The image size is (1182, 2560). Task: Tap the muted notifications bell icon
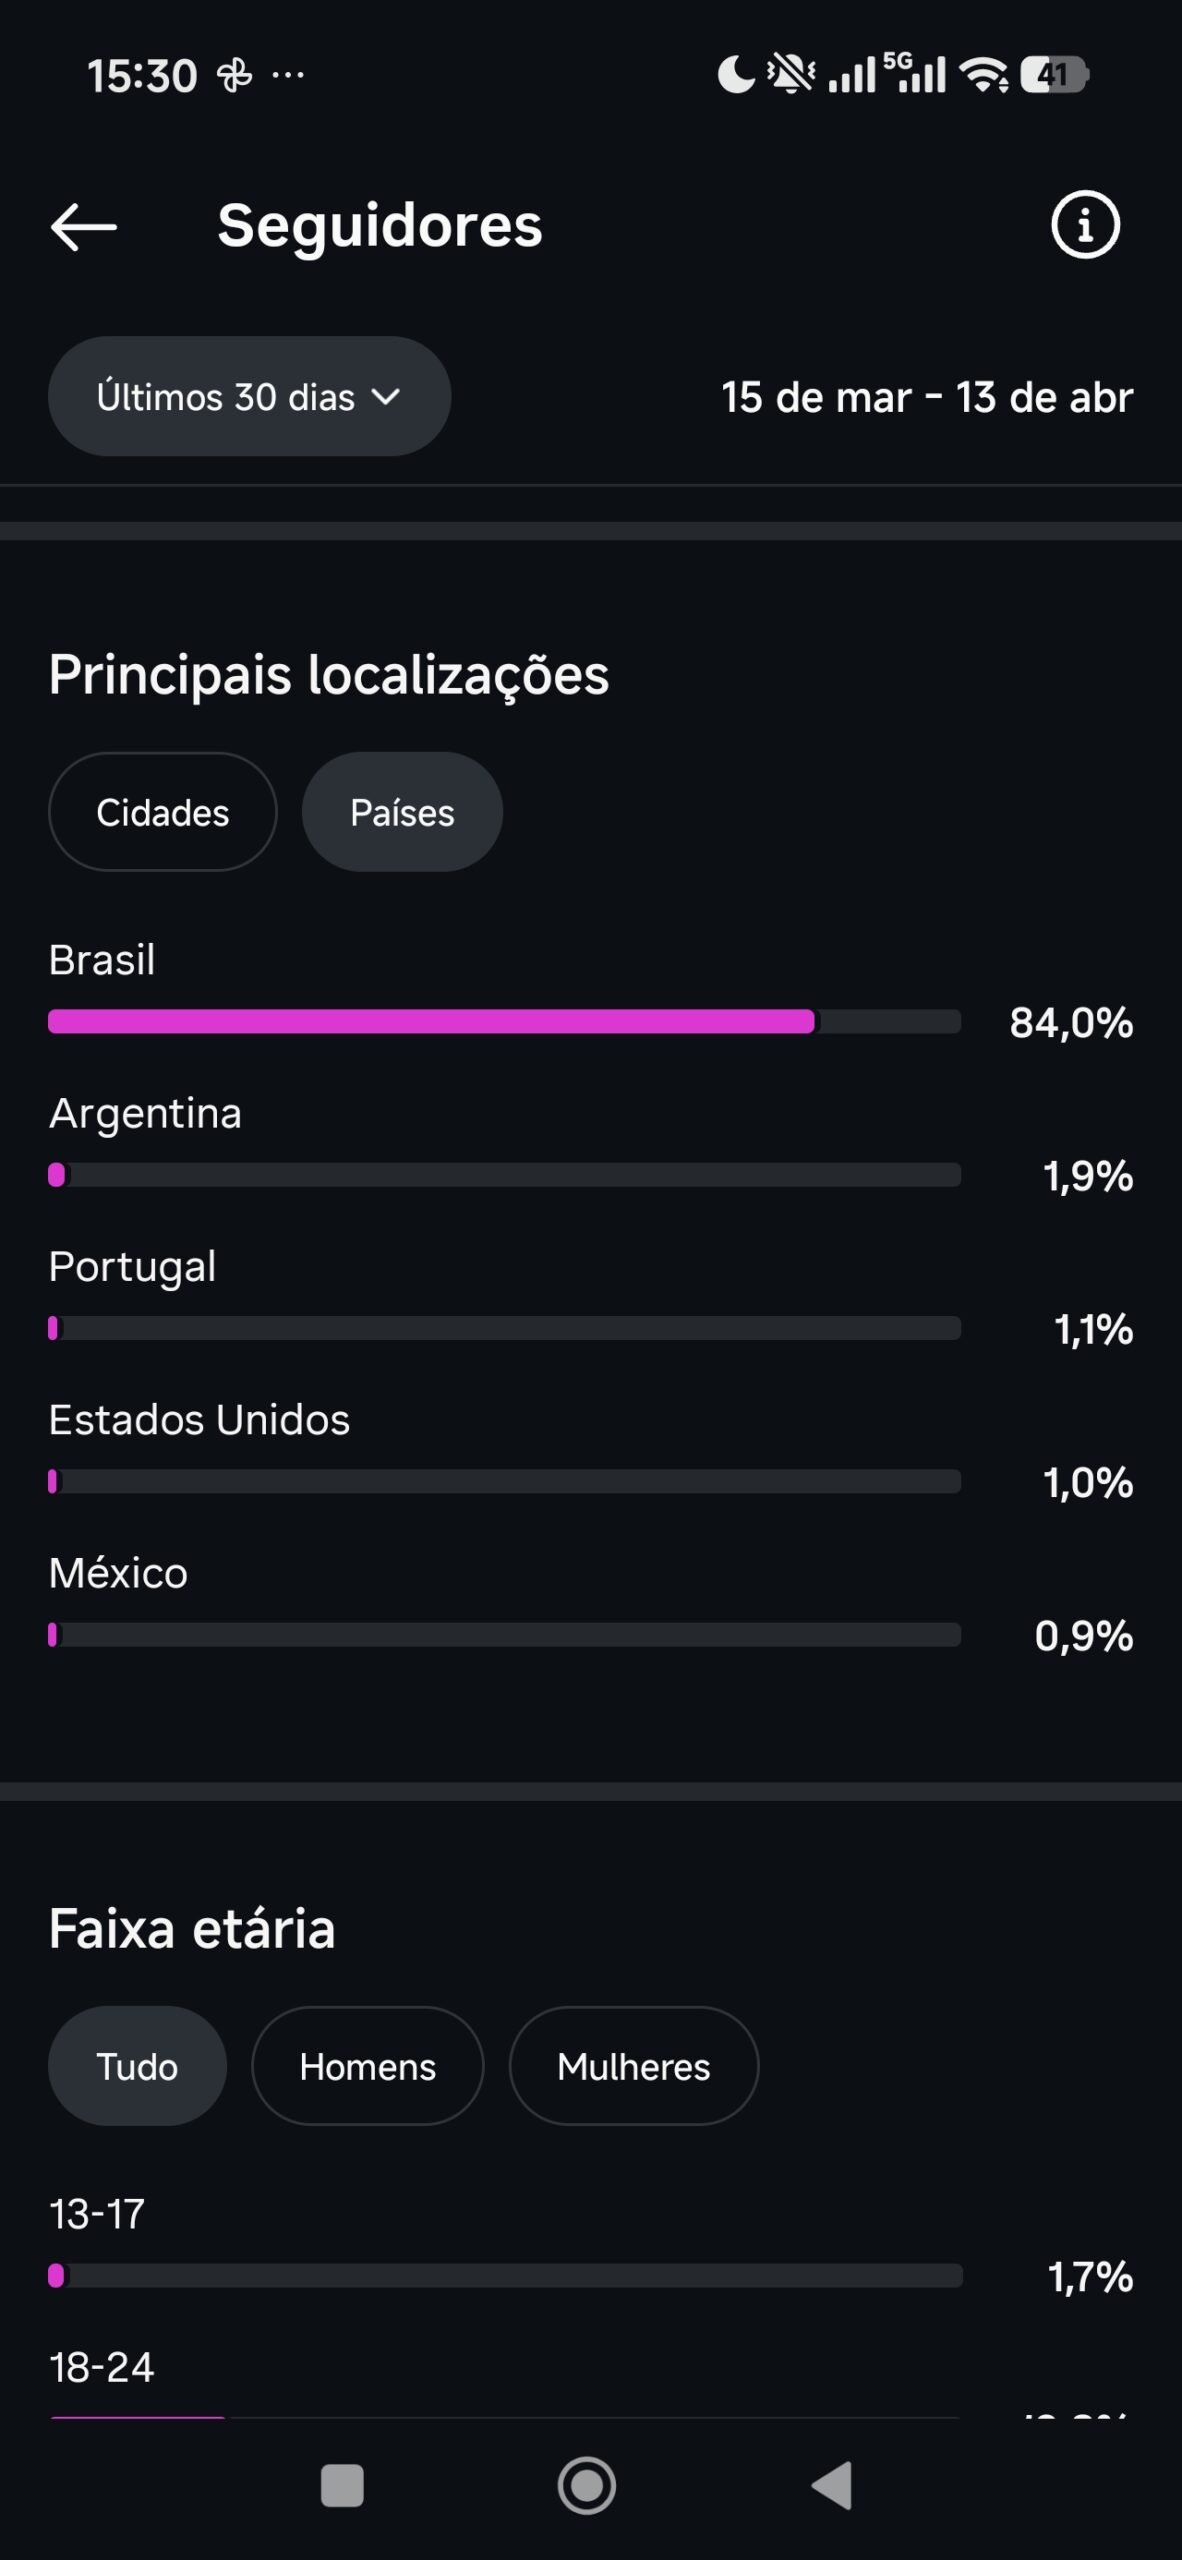[791, 74]
